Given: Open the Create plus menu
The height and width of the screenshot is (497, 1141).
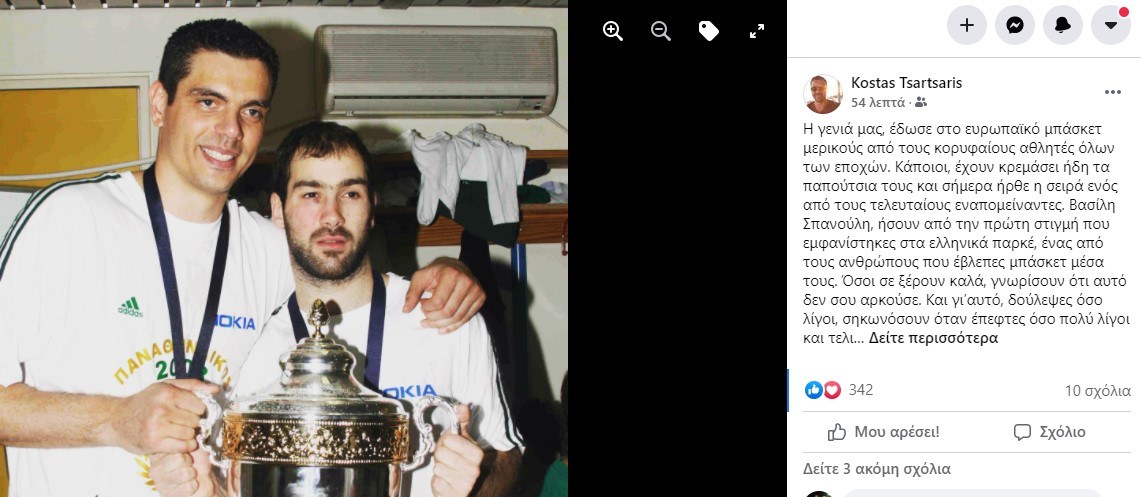Looking at the screenshot, I should pyautogui.click(x=966, y=25).
